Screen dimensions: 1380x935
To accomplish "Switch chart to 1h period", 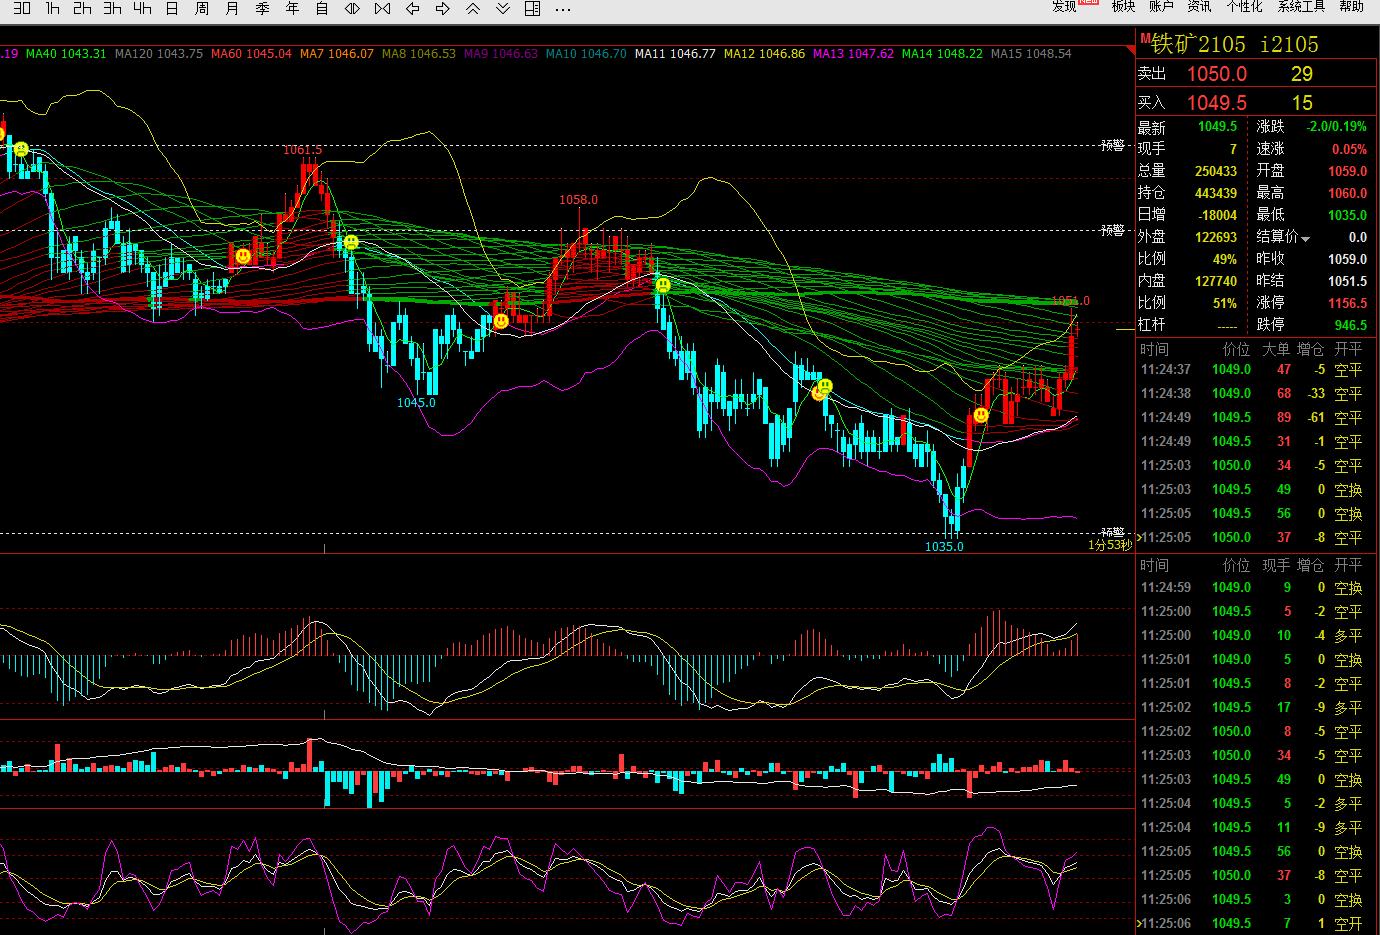I will pos(52,8).
